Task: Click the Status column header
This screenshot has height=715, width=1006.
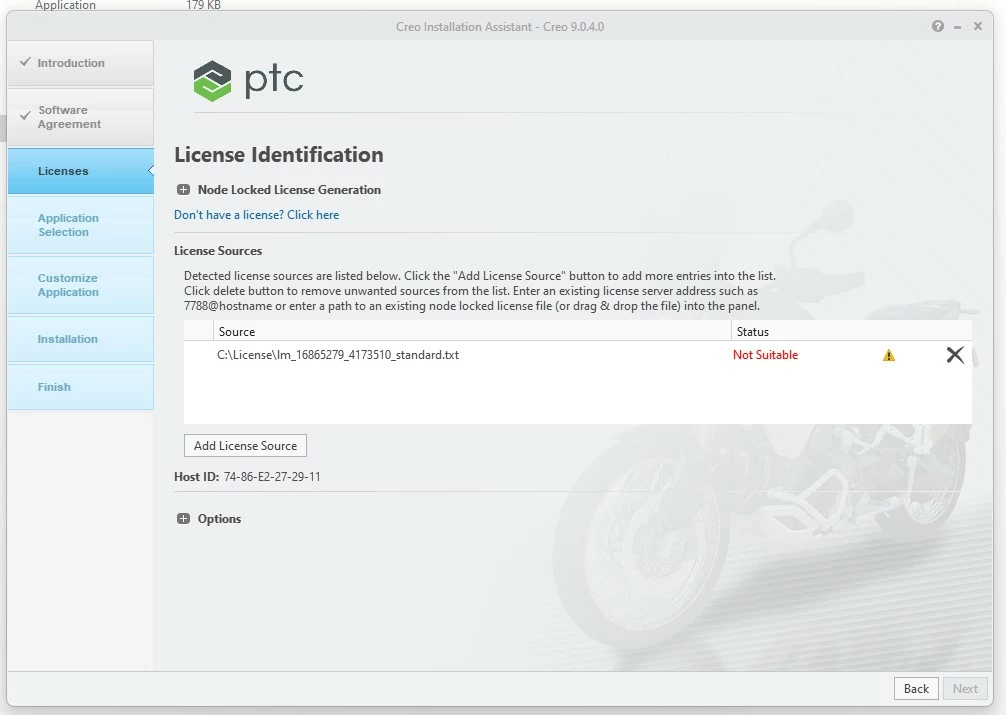Action: (851, 332)
